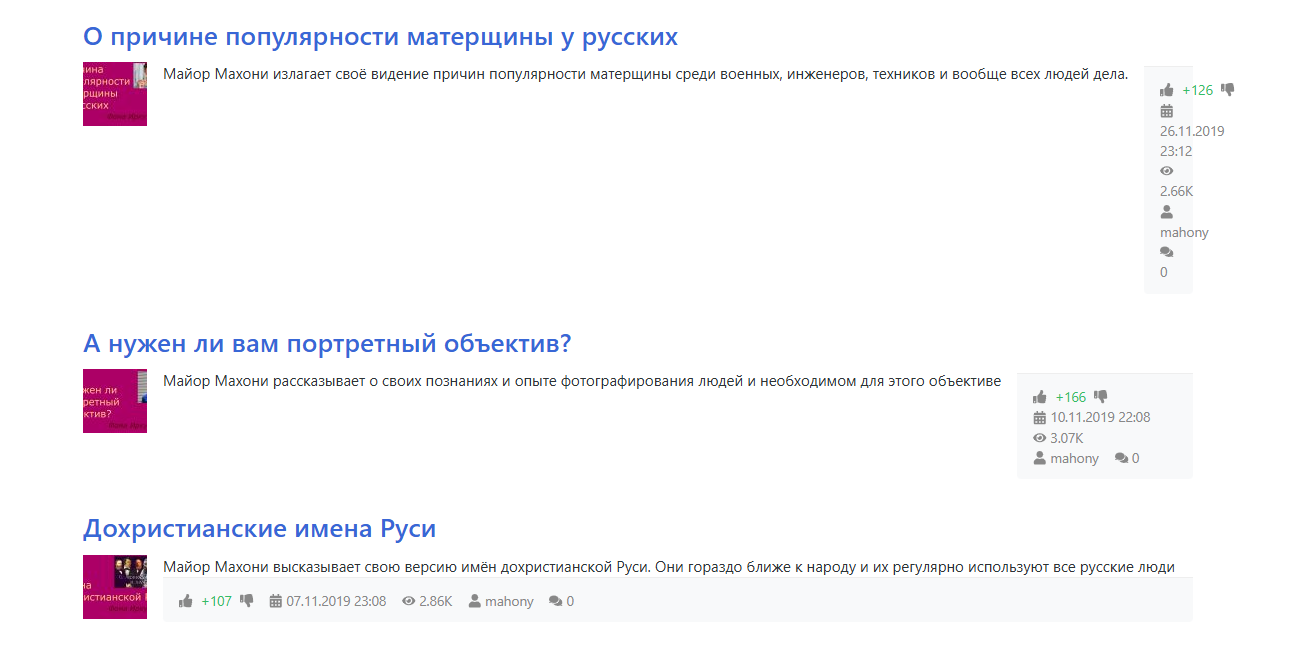Dislike the post rated +166
Screen dimensions: 1296x662
tap(1101, 397)
